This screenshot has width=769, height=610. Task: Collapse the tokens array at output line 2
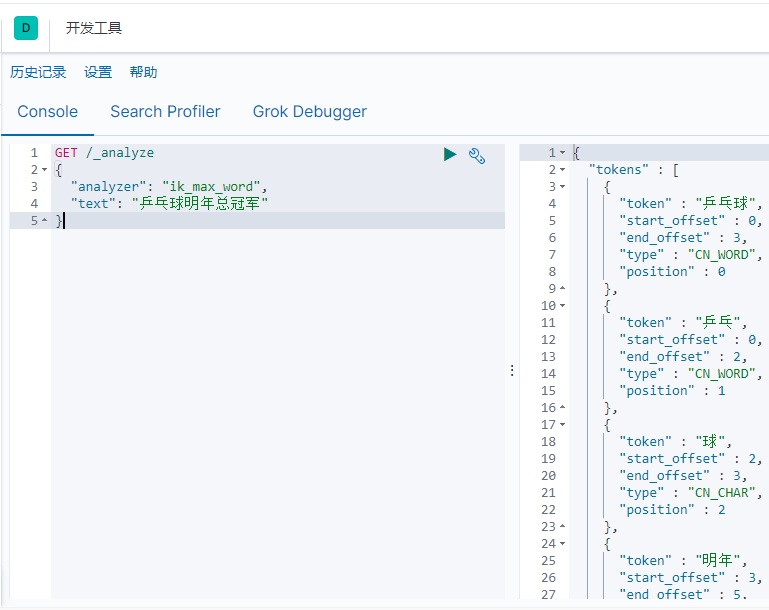[x=563, y=170]
